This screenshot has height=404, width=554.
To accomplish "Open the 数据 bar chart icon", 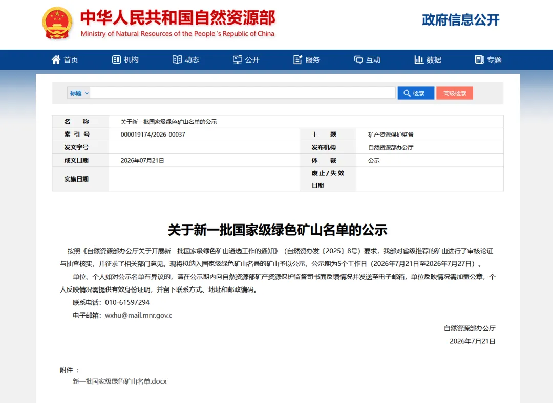I will [419, 60].
